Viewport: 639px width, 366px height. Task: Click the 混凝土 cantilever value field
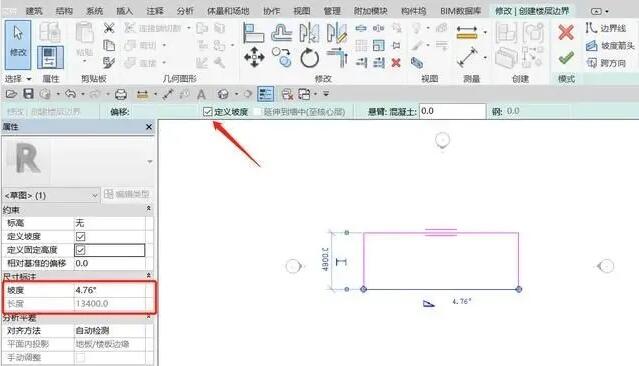click(452, 111)
